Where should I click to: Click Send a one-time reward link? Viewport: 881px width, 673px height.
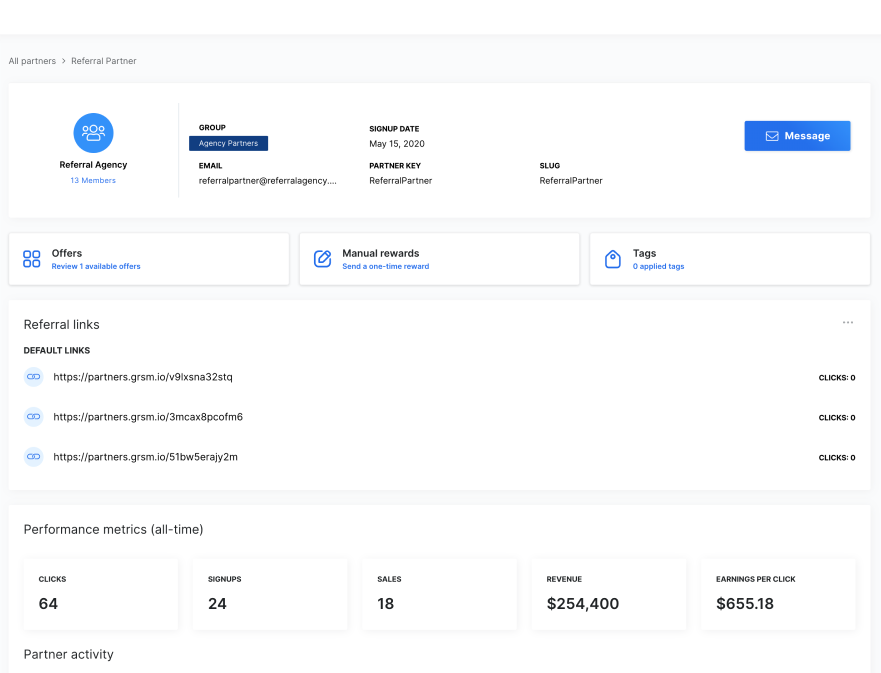point(385,266)
